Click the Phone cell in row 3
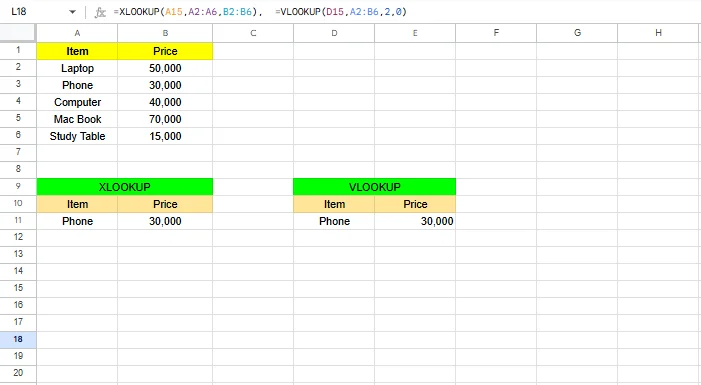 tap(77, 85)
